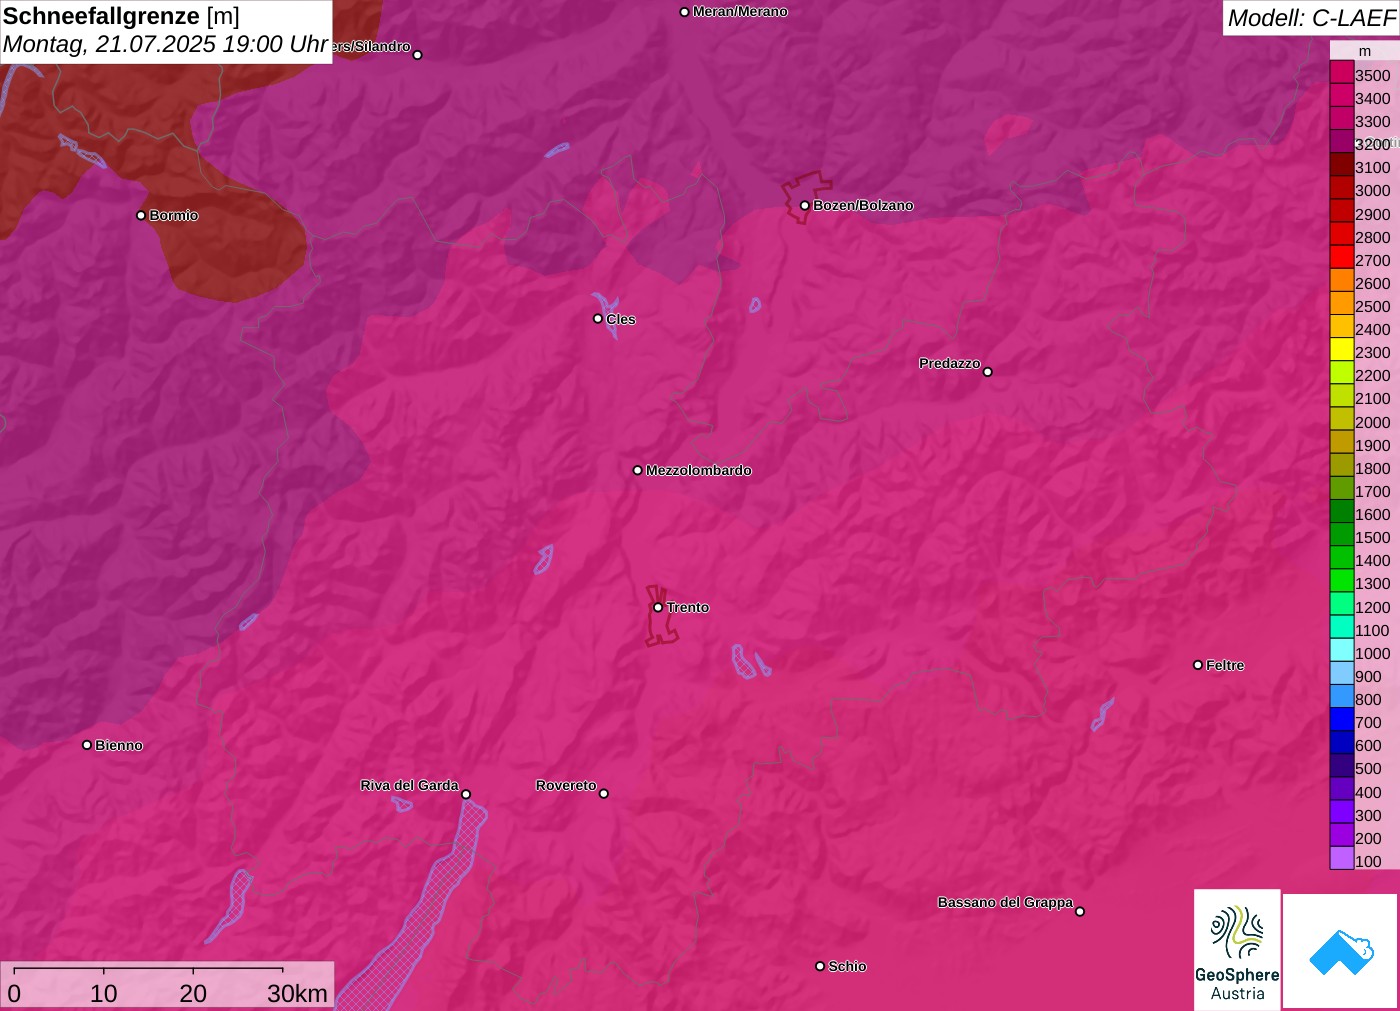
Task: Click the Riva del Garda label text
Action: (x=409, y=785)
